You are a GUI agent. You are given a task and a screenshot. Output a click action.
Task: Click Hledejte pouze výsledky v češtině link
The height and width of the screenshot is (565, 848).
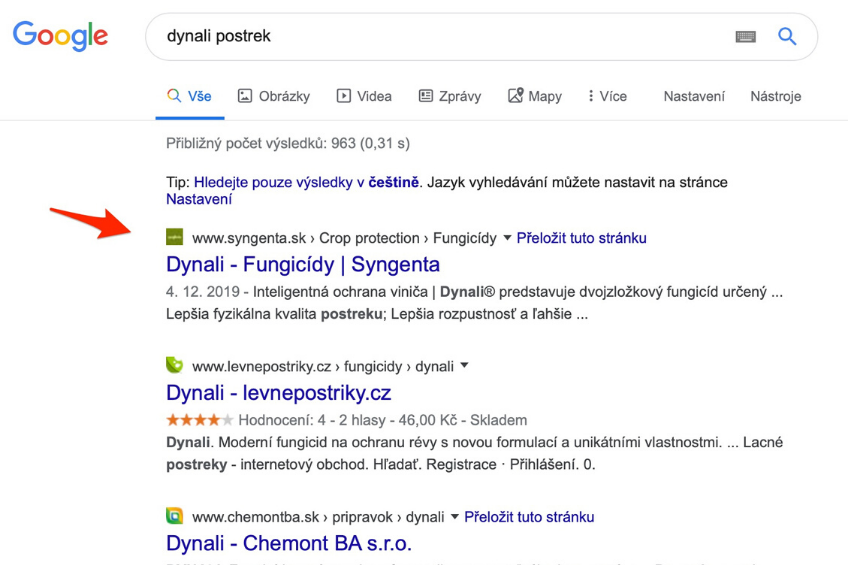pos(306,182)
